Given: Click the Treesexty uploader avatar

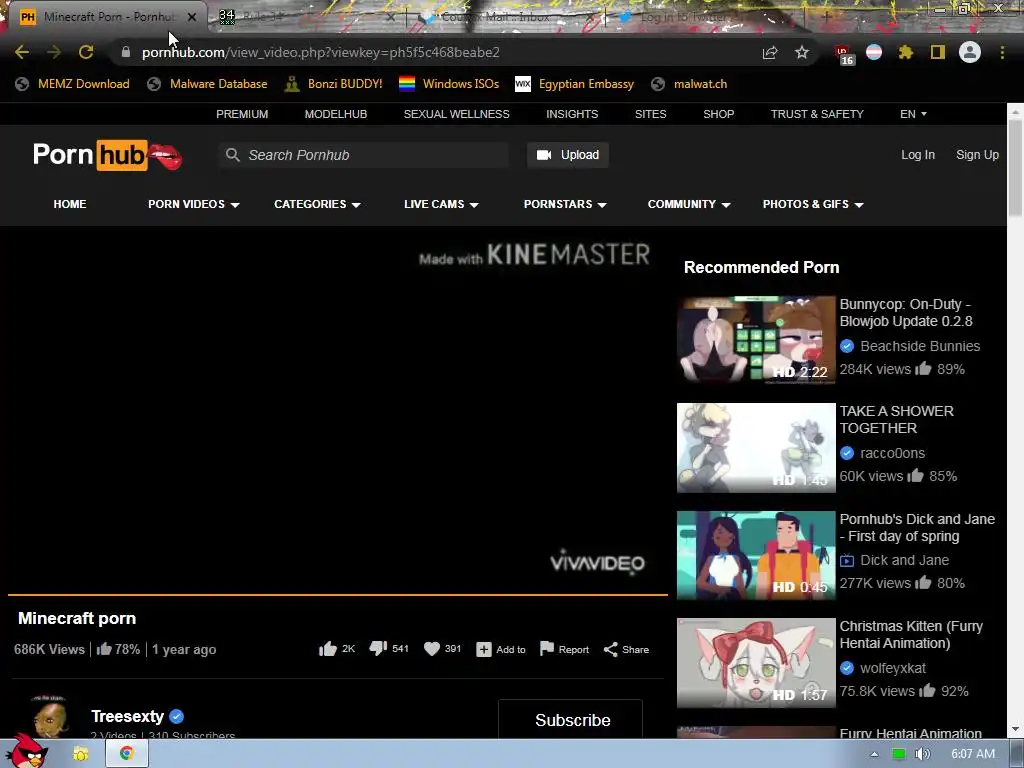Looking at the screenshot, I should click(50, 717).
